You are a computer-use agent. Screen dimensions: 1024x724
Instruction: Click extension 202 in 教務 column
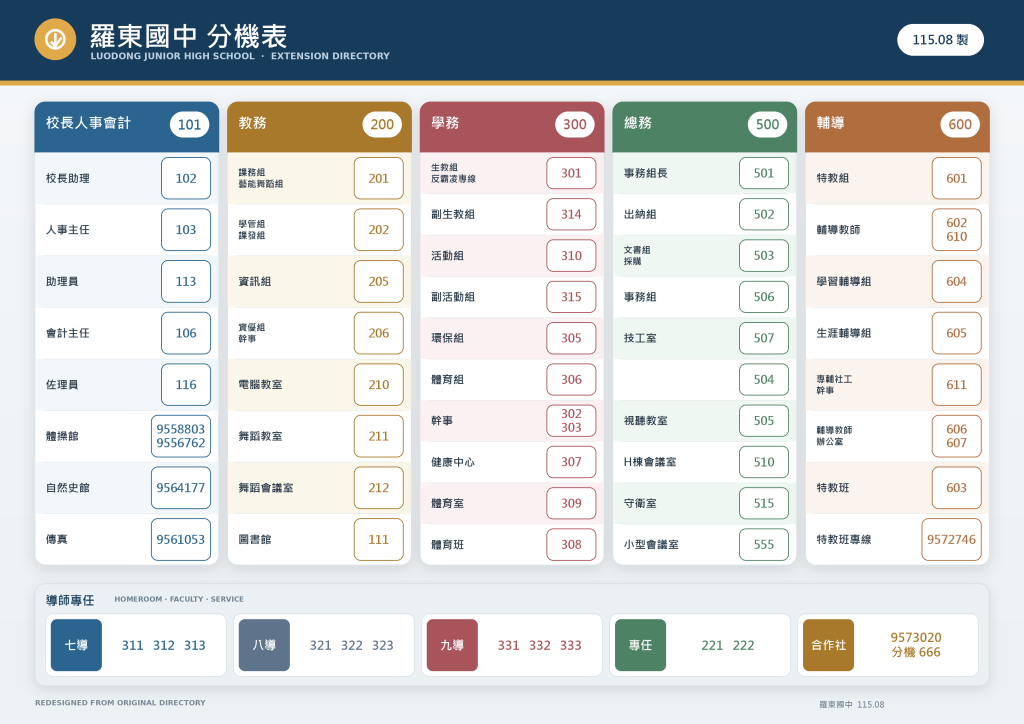coord(379,230)
